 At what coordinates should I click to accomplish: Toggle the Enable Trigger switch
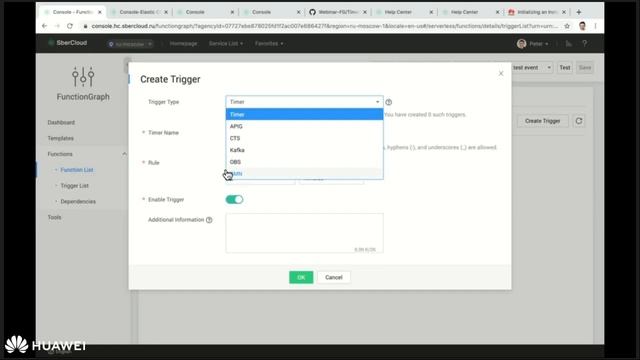tap(234, 199)
